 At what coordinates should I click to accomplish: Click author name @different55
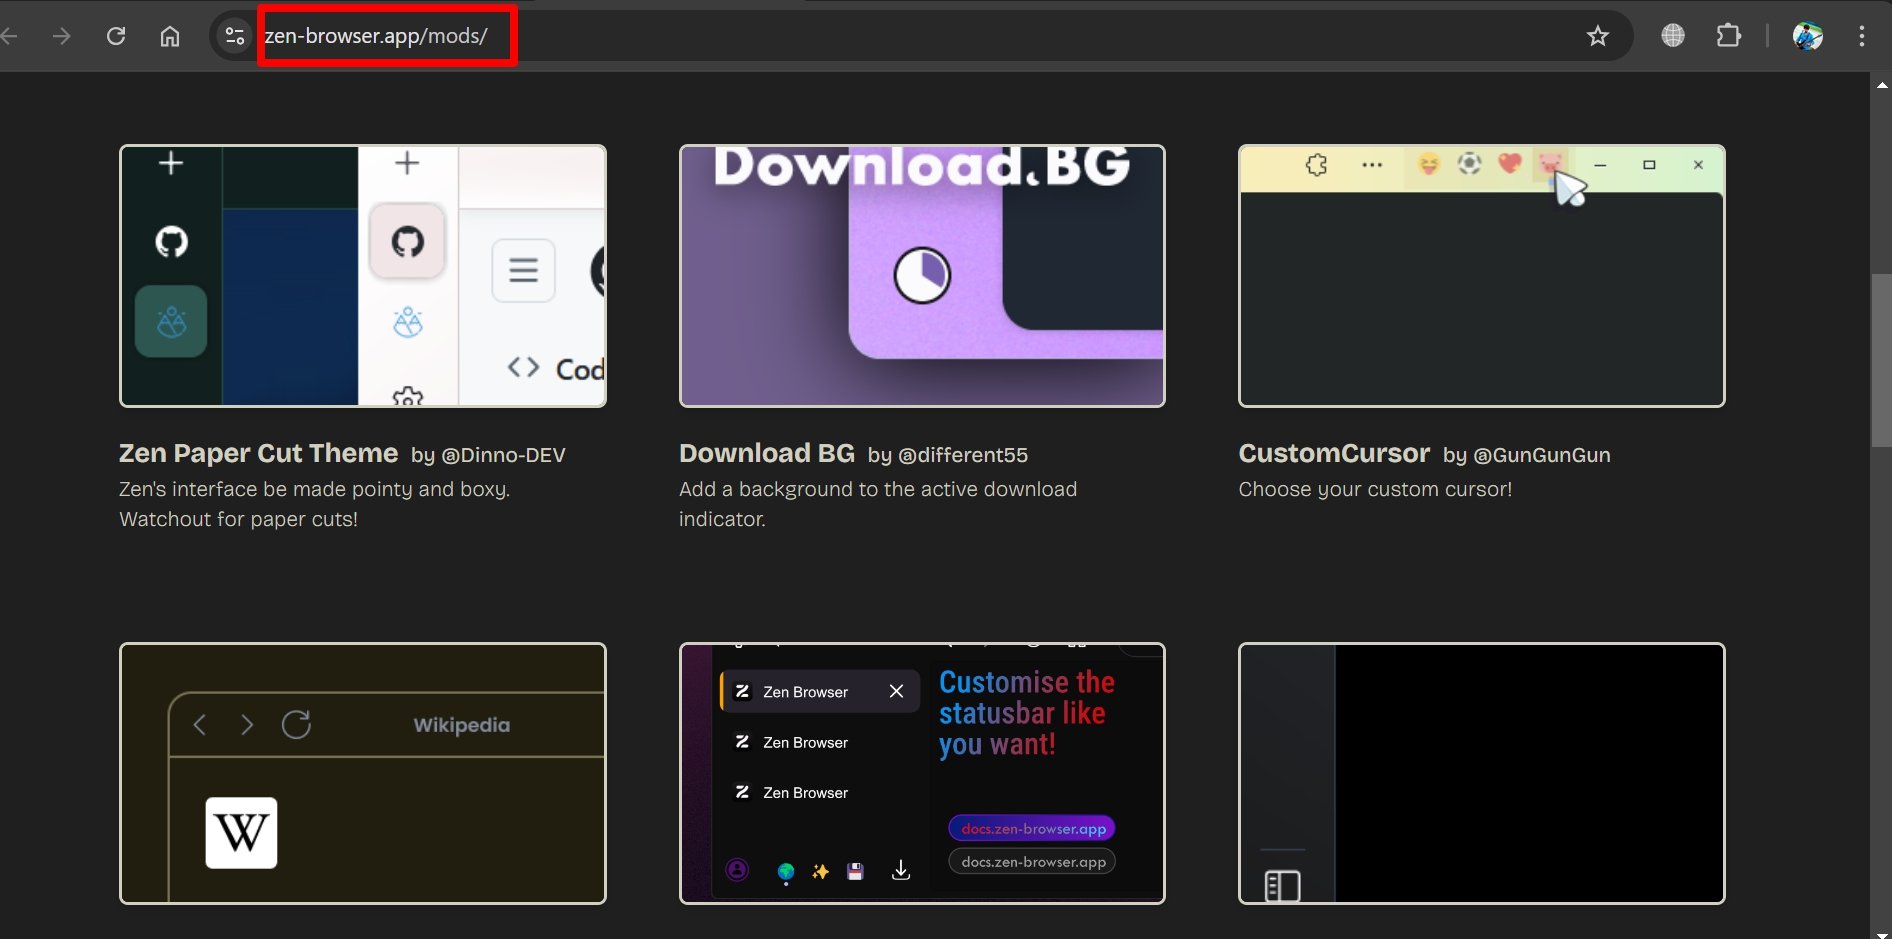963,455
